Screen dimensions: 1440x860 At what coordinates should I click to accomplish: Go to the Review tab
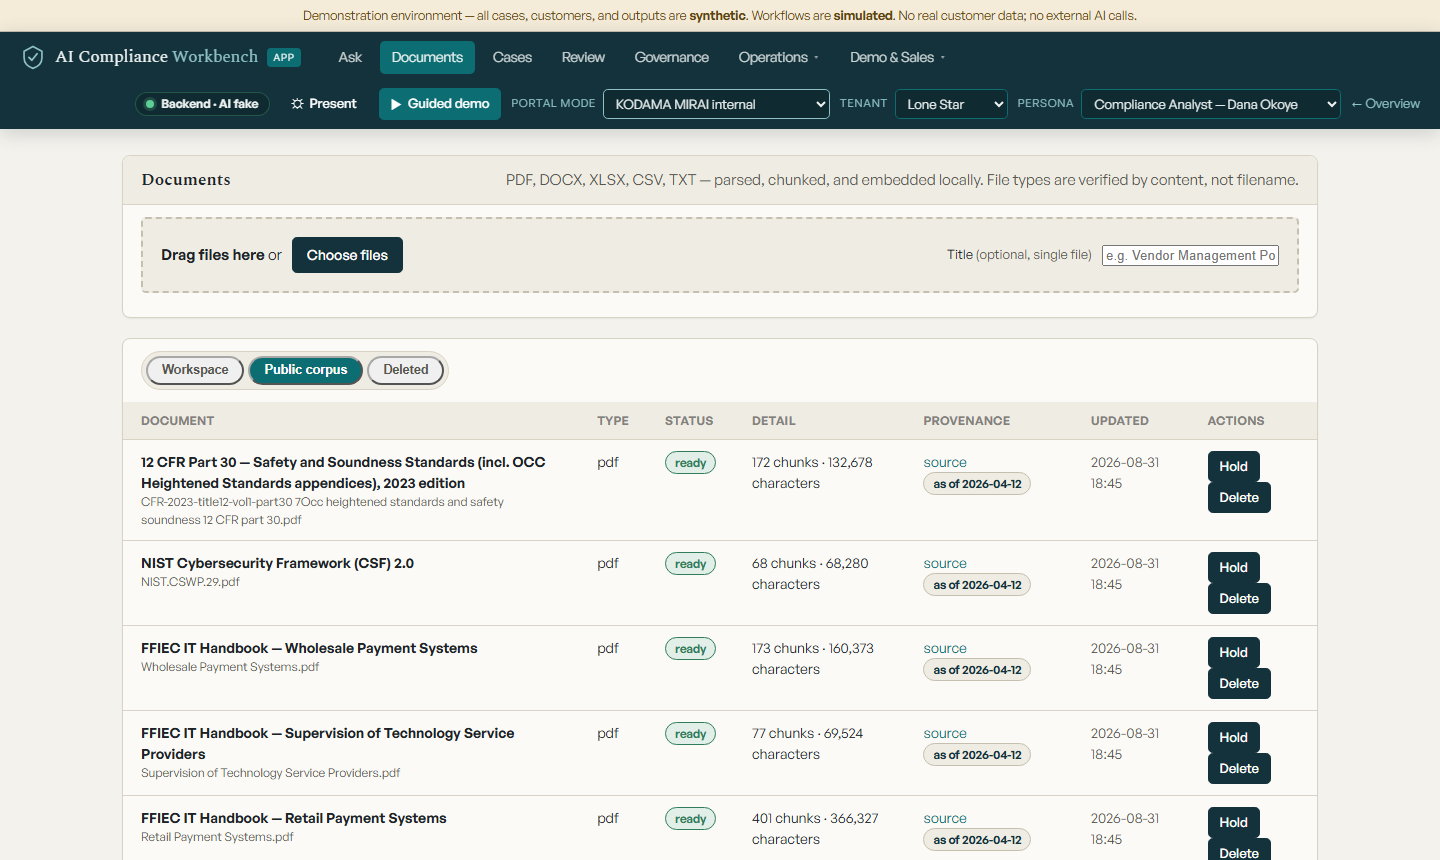tap(583, 57)
